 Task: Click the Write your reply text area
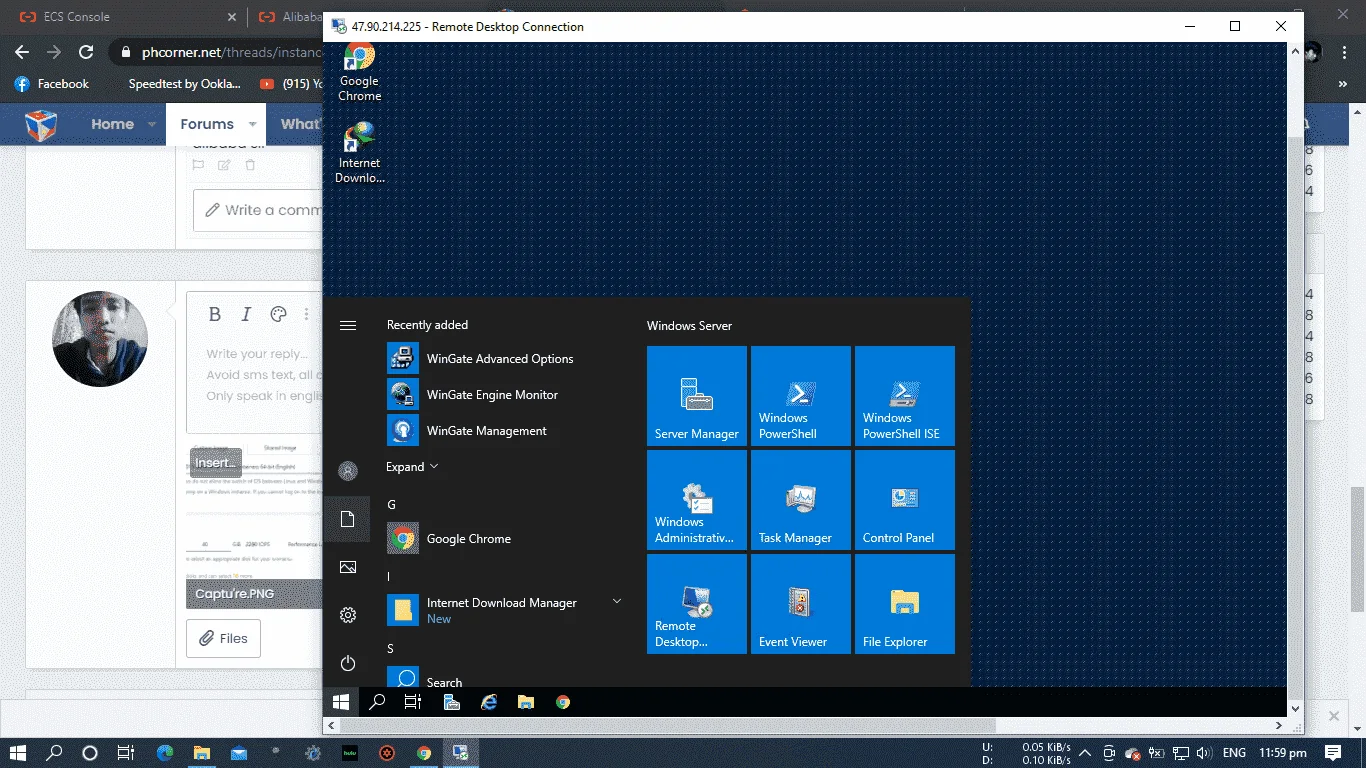(255, 374)
